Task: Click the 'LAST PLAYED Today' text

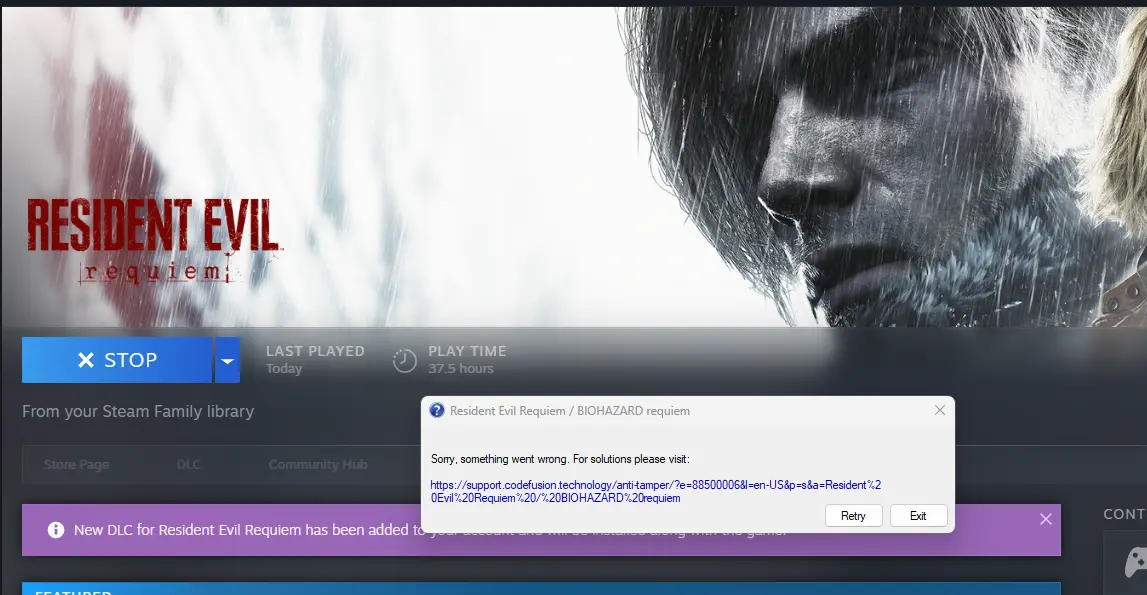Action: point(315,359)
